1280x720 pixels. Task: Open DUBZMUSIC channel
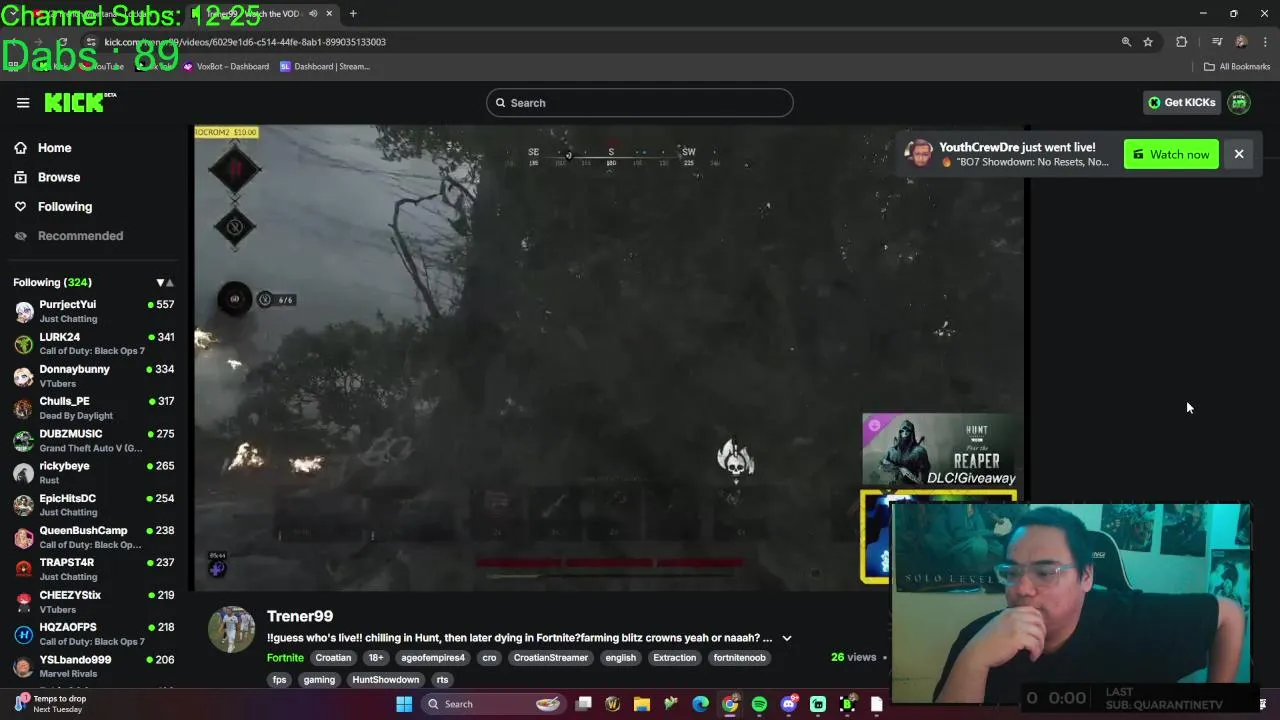[94, 440]
